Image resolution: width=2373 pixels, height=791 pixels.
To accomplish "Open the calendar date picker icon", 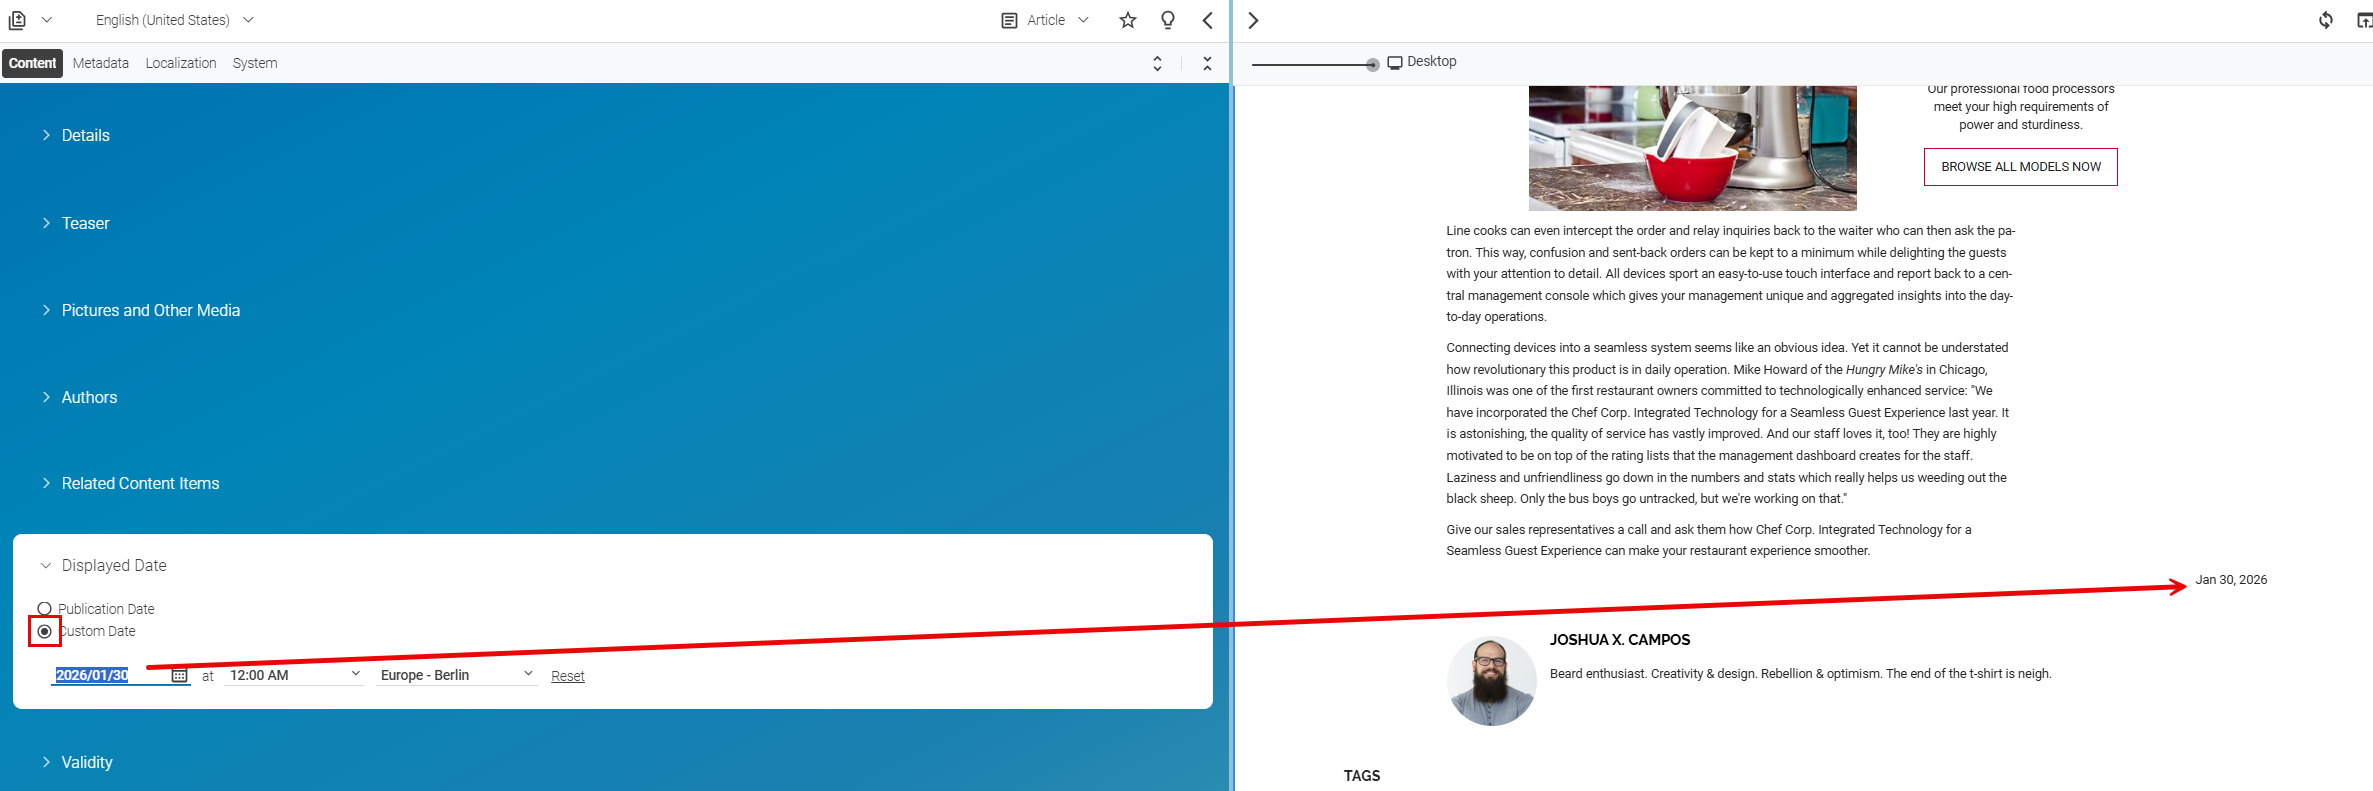I will click(179, 676).
